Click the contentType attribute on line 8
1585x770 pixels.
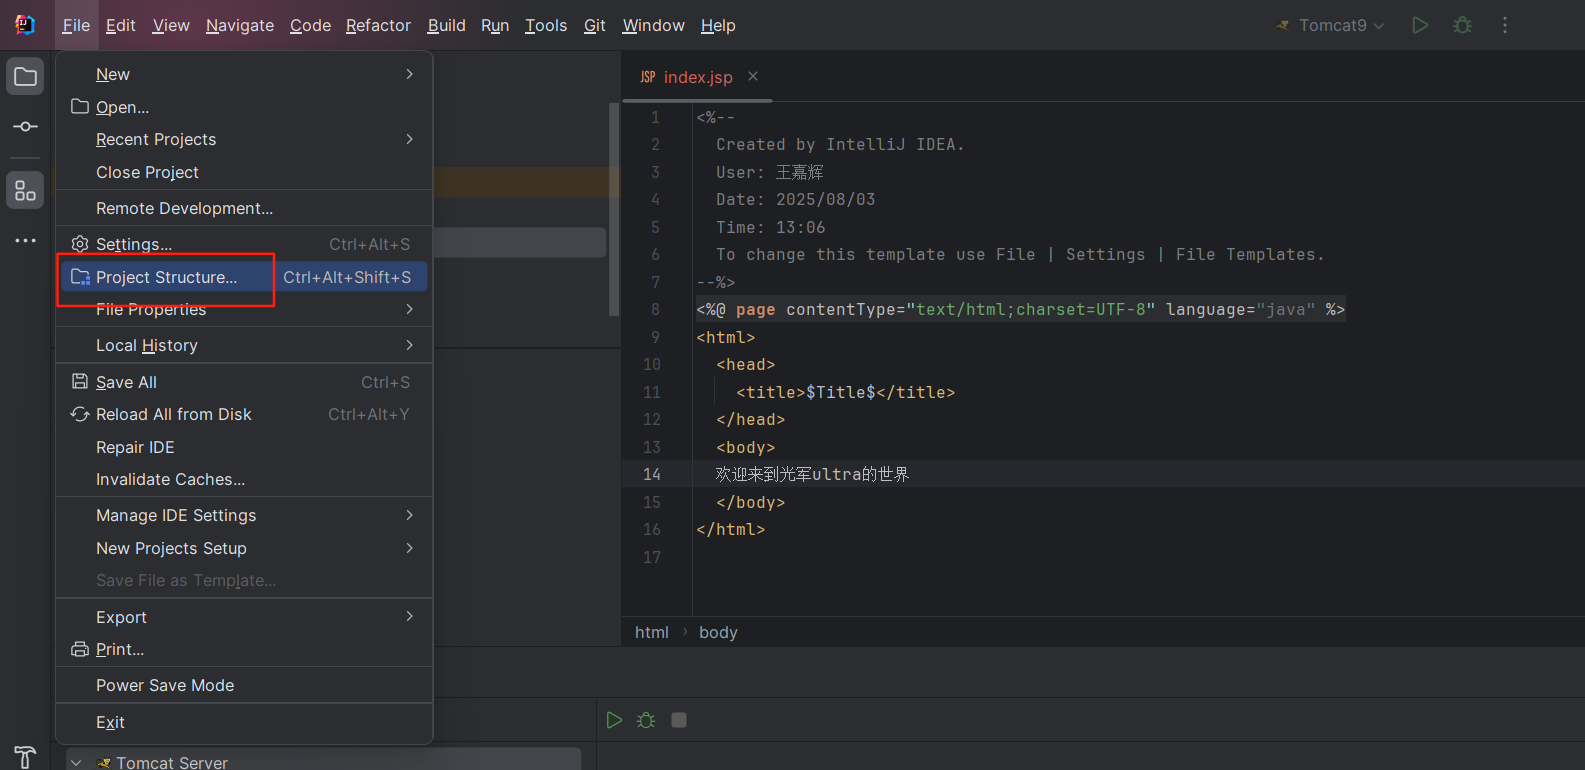pyautogui.click(x=841, y=309)
